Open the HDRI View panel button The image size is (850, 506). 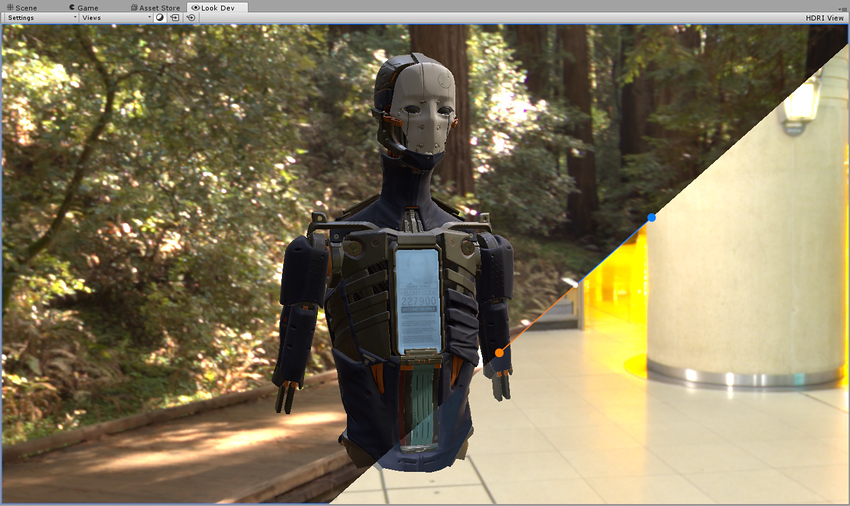[x=825, y=18]
